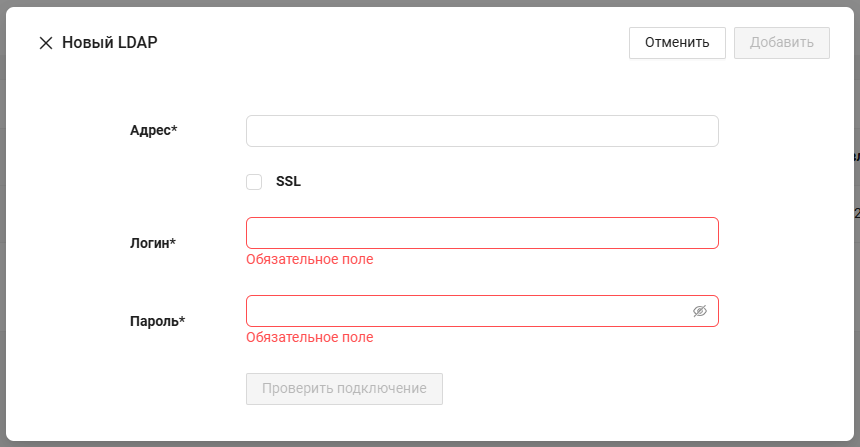Screen dimensions: 860x447
Task: Enable the SSL checkbox
Action: pyautogui.click(x=254, y=182)
